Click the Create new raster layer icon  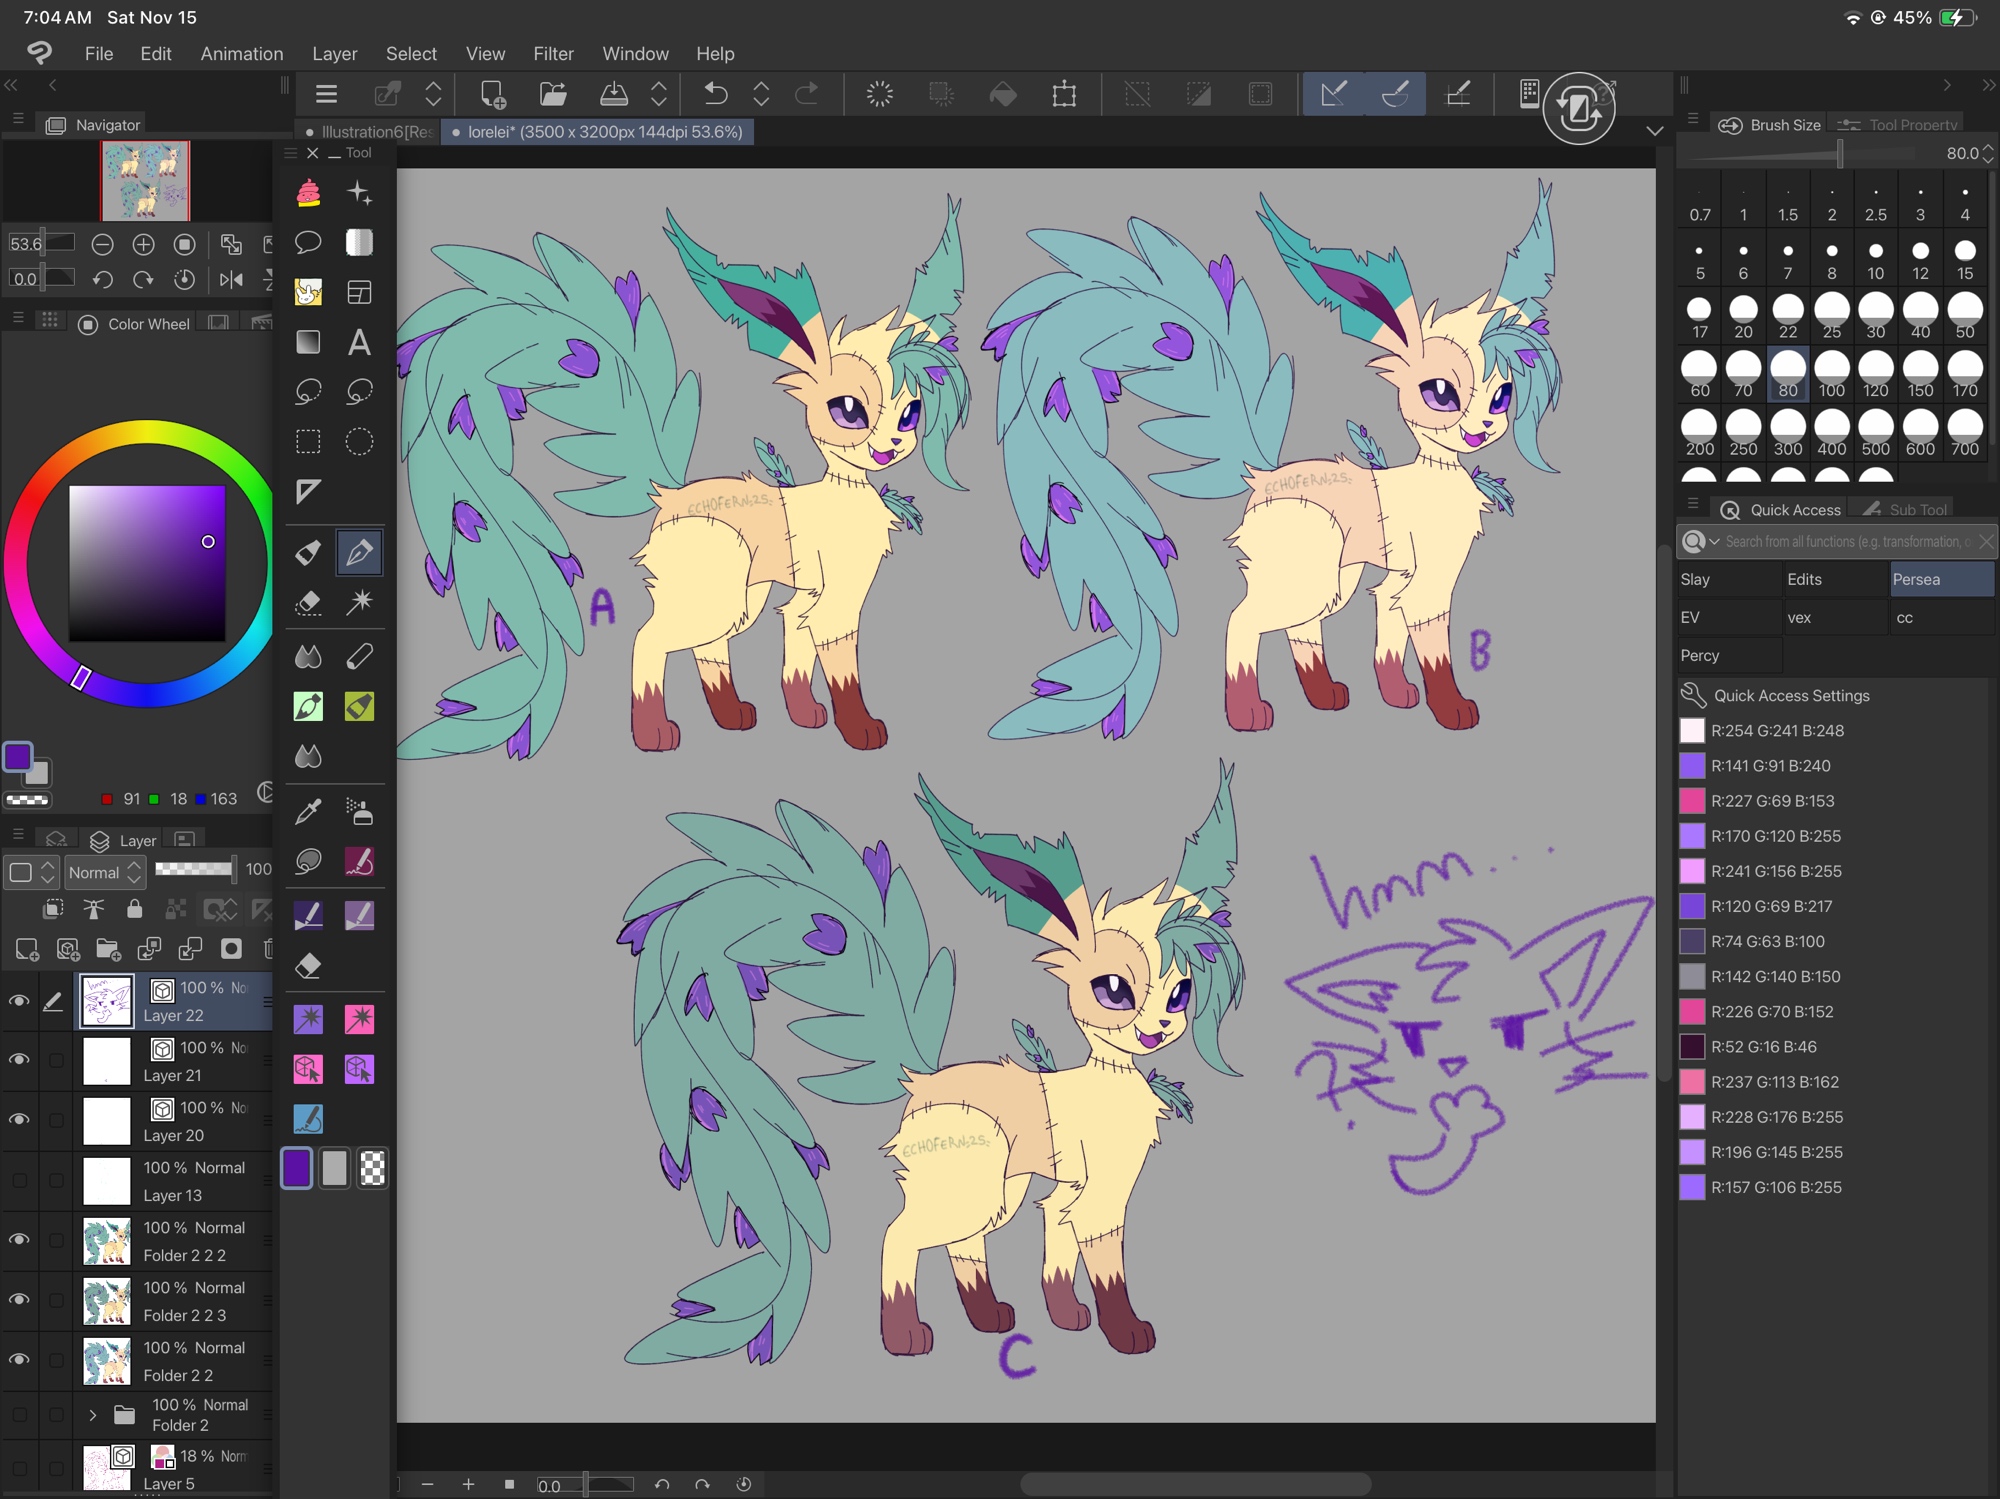[27, 949]
